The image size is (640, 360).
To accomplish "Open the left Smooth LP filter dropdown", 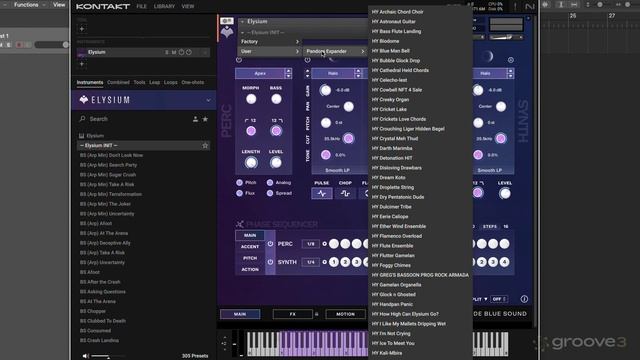I will pos(337,170).
